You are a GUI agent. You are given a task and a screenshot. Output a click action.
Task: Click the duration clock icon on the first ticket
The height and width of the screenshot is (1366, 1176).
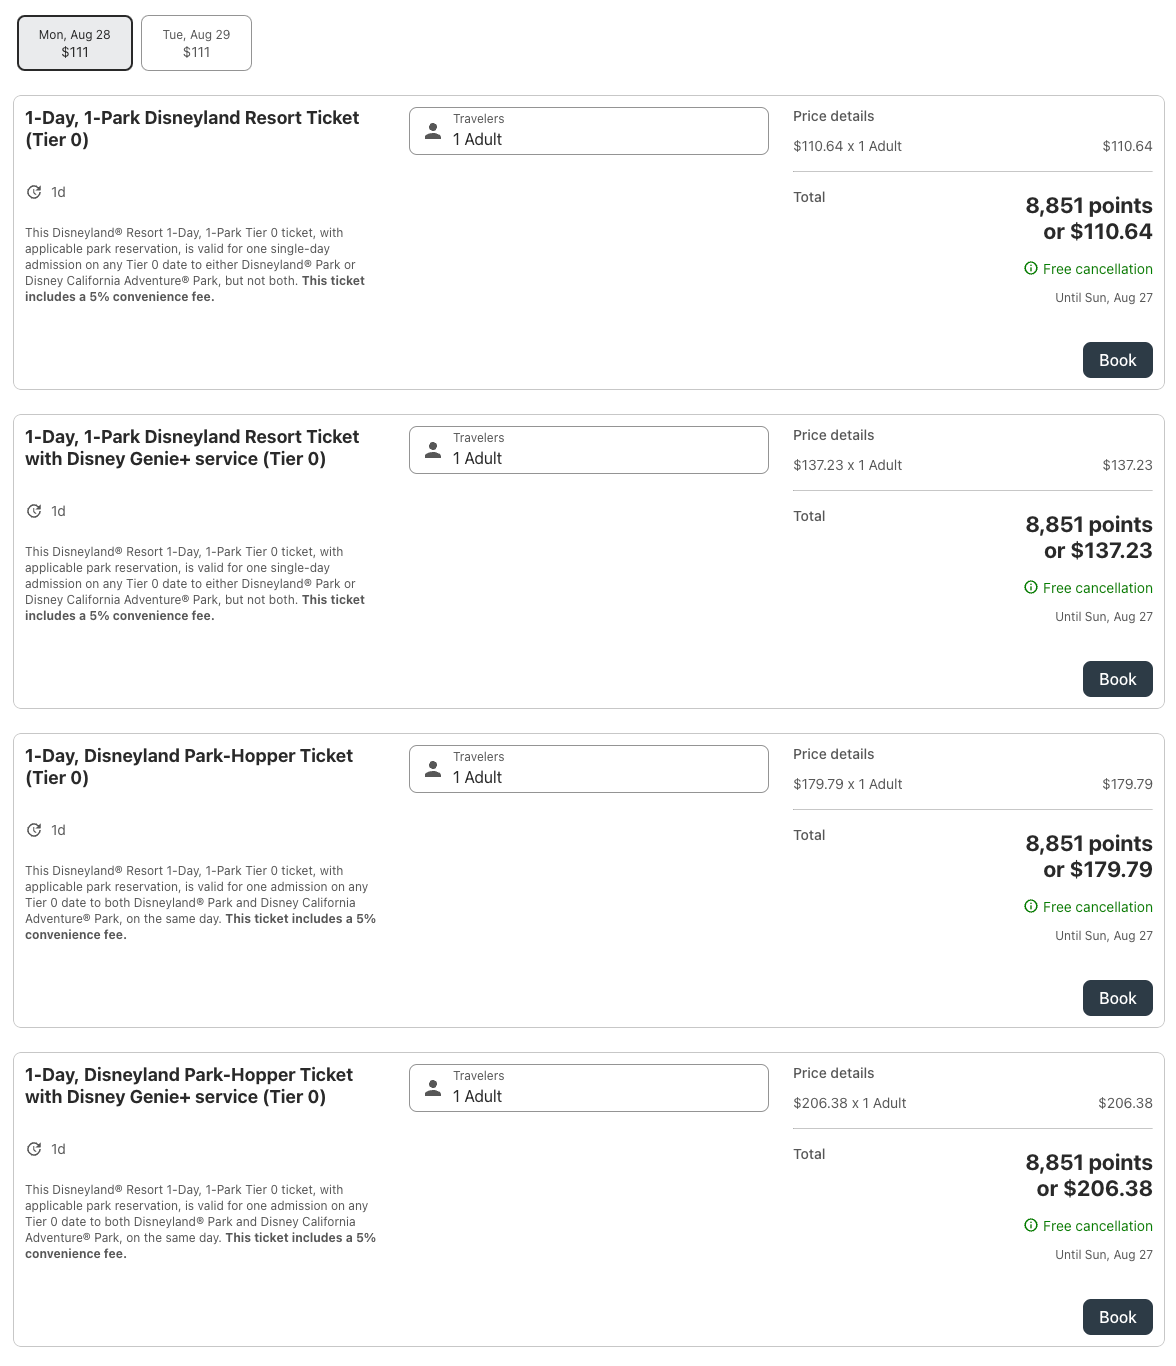[x=34, y=192]
